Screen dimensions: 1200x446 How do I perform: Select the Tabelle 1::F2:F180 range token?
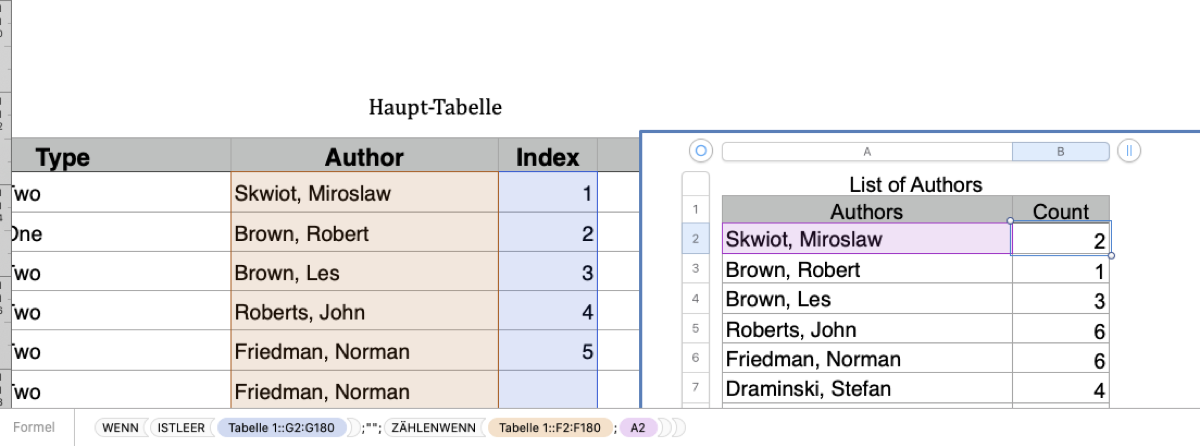coord(550,428)
